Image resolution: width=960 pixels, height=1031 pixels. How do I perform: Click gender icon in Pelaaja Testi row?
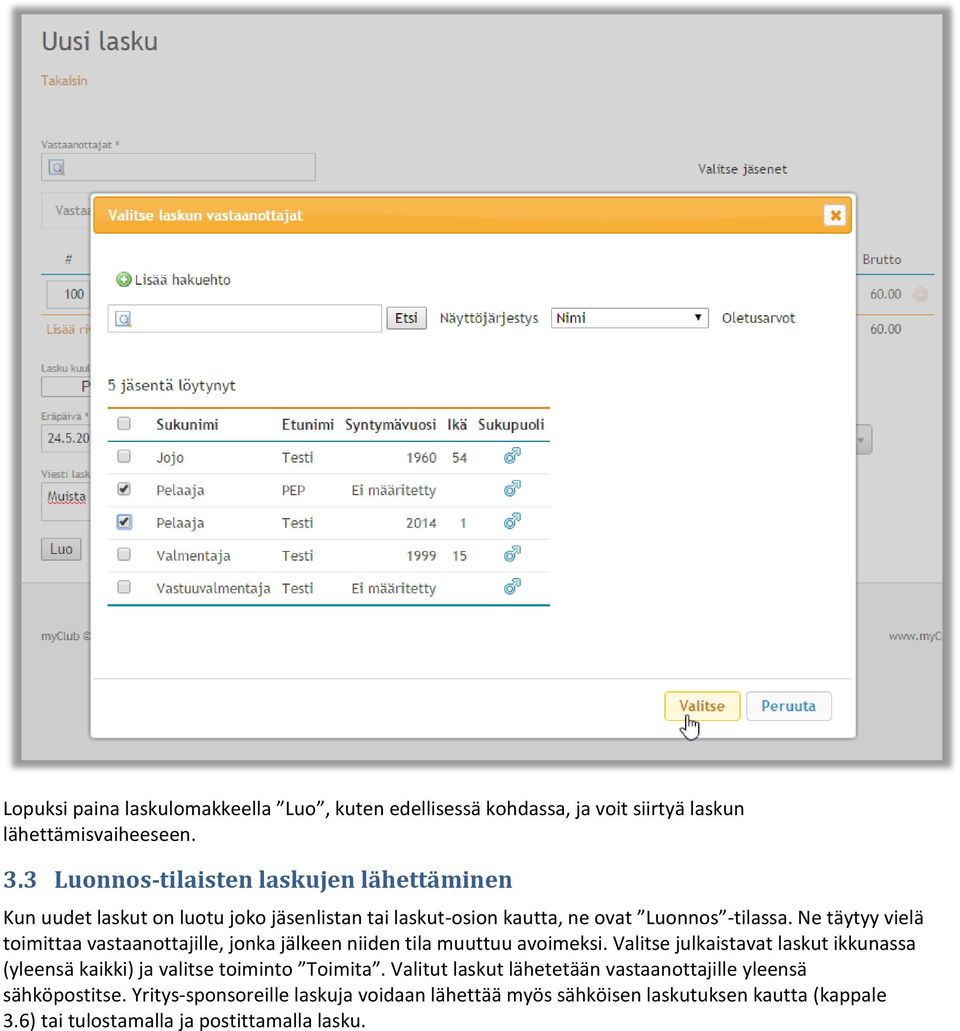tap(512, 521)
